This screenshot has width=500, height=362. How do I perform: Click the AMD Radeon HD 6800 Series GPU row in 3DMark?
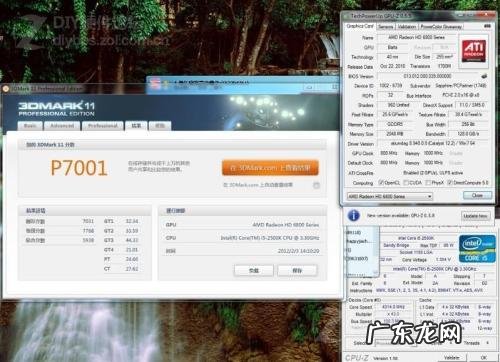242,225
